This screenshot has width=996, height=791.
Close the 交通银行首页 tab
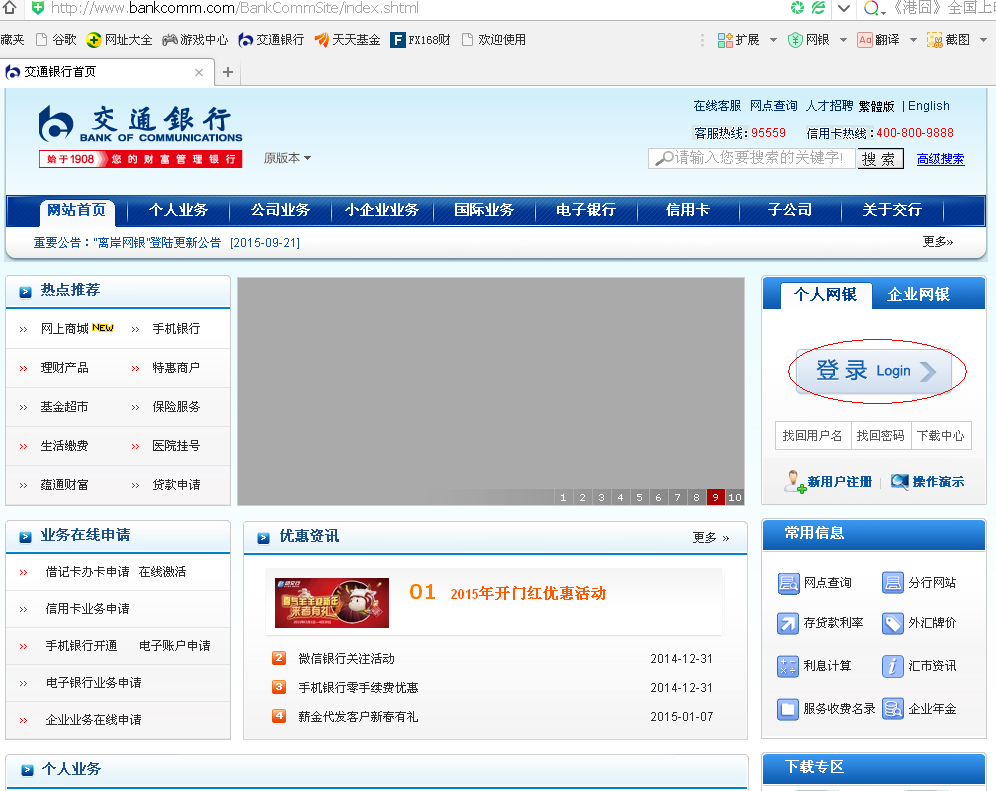pyautogui.click(x=199, y=72)
